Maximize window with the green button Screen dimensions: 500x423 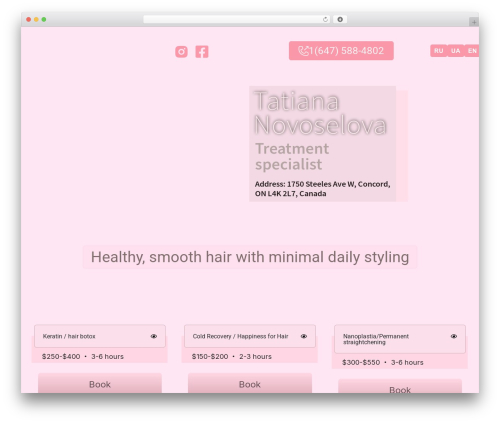(44, 20)
